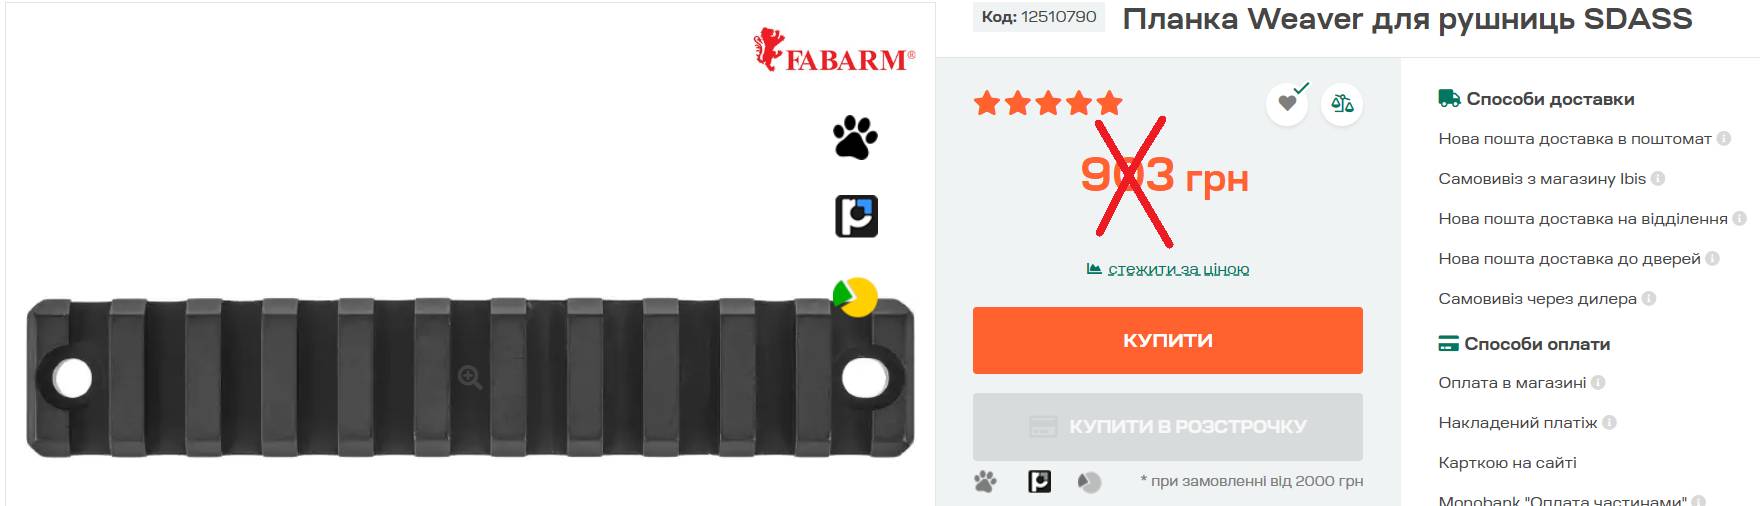Show info for Самовивіз з магазину Ibis

(x=1658, y=179)
